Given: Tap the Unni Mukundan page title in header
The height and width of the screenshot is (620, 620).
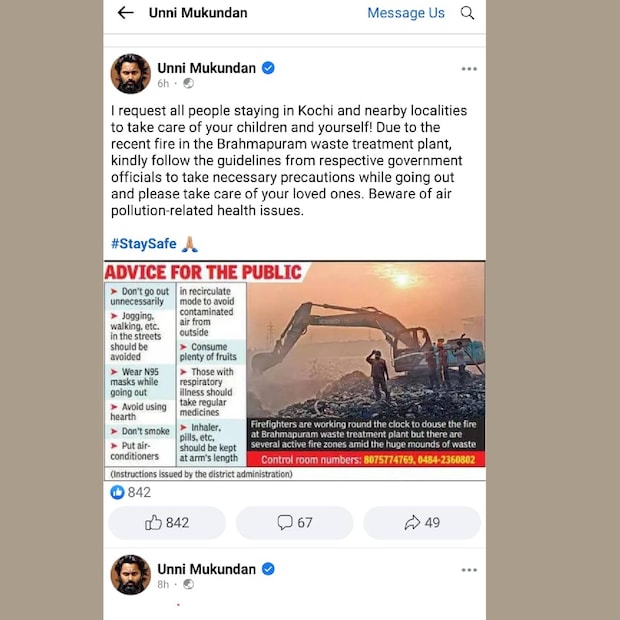Looking at the screenshot, I should click(198, 13).
